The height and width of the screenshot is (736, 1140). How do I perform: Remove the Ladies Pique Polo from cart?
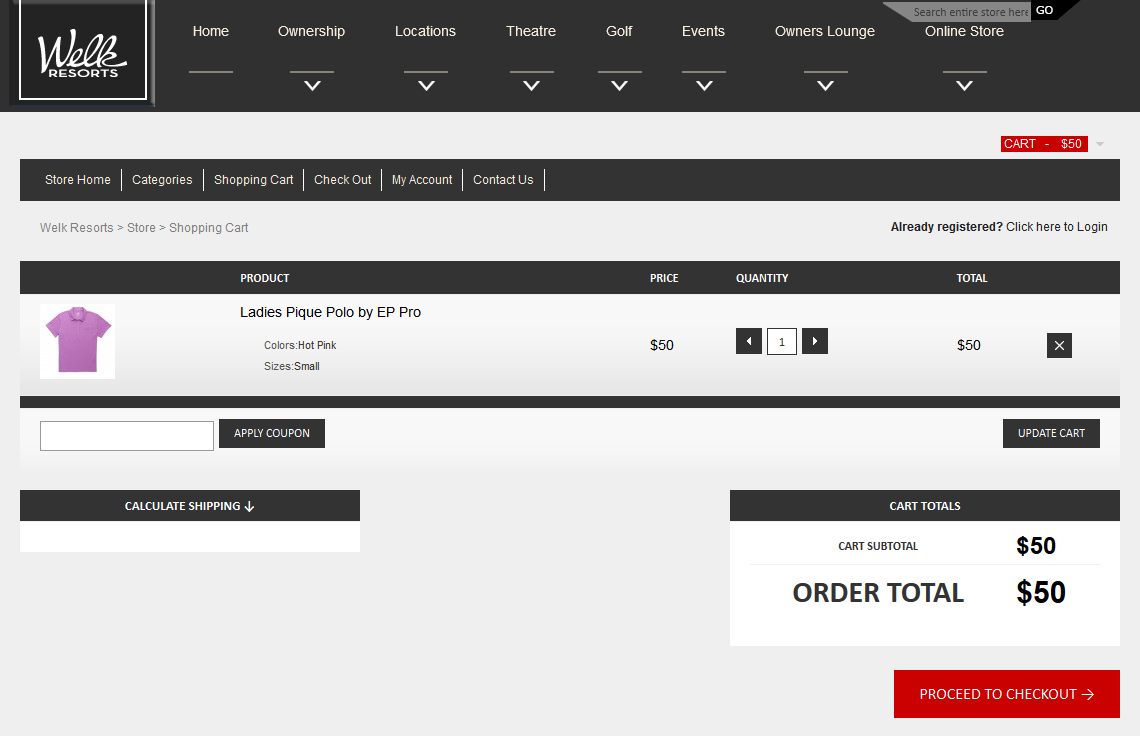[x=1059, y=346]
